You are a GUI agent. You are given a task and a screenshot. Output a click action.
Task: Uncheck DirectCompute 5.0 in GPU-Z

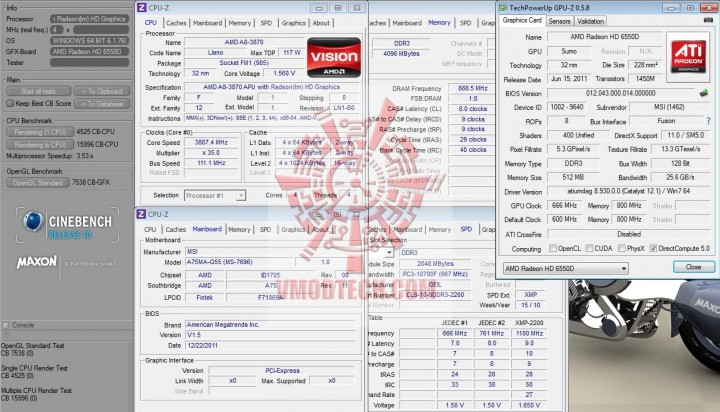(653, 248)
